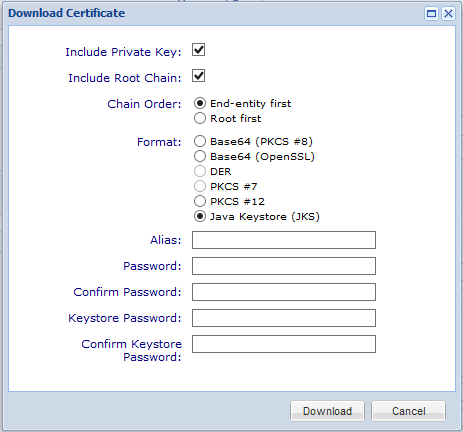Click into the Password field
This screenshot has height=432, width=463.
tap(284, 266)
